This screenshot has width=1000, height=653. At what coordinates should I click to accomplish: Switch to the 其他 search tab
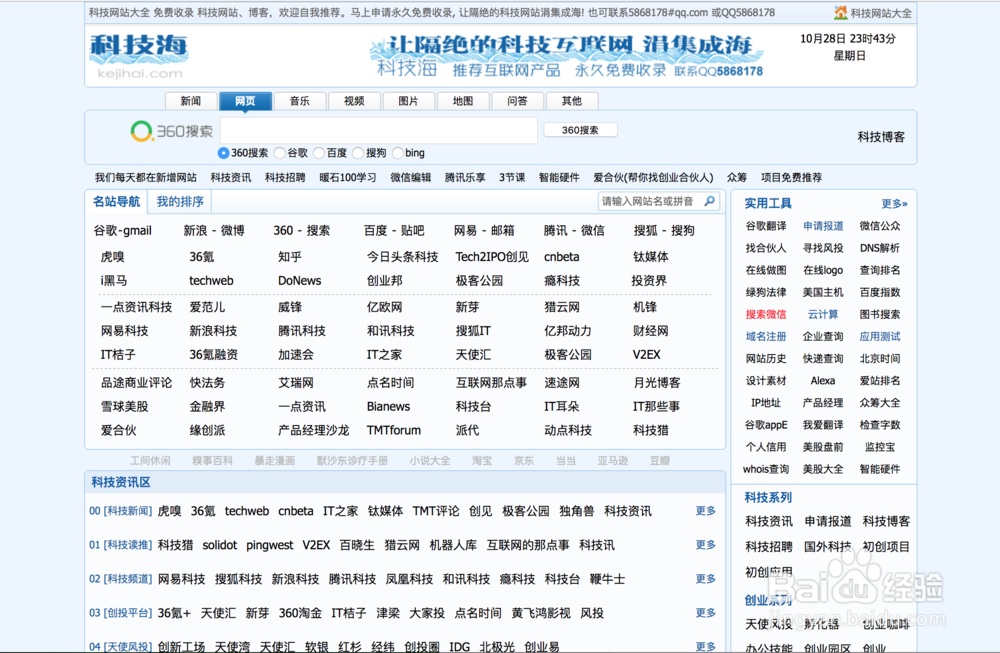point(571,101)
